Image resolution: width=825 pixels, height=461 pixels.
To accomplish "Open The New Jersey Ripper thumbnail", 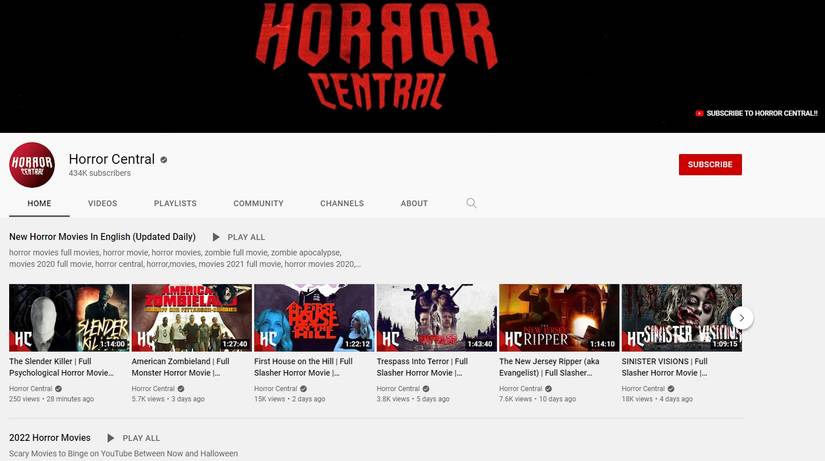I will [559, 318].
